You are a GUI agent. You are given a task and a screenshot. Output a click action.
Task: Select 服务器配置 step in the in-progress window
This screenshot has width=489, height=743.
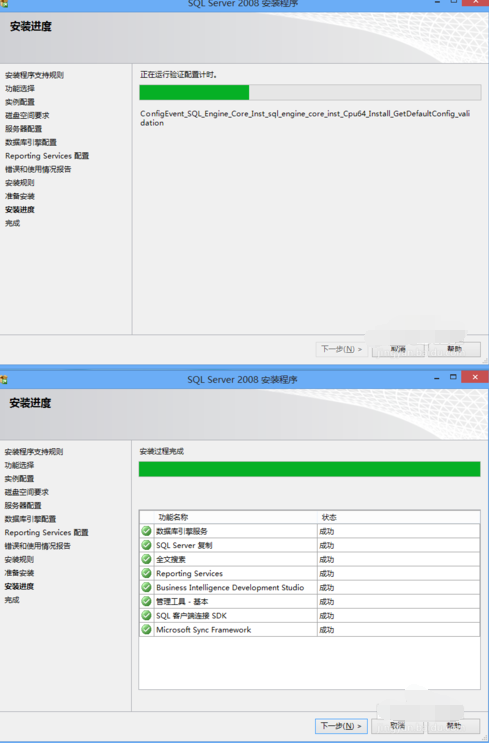pyautogui.click(x=24, y=129)
